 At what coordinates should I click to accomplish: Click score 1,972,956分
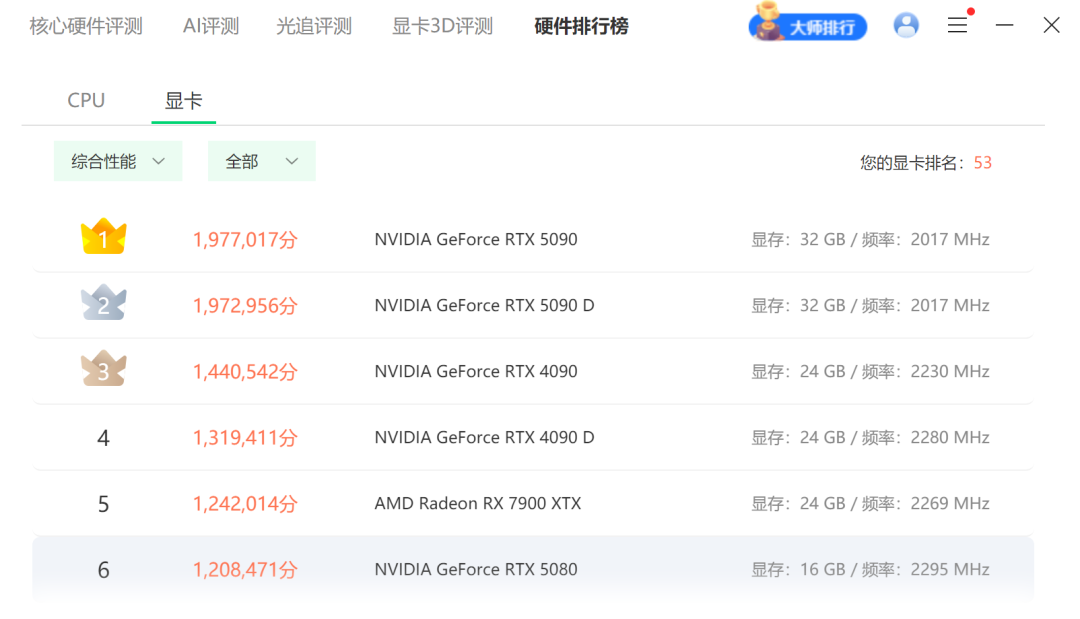click(245, 306)
